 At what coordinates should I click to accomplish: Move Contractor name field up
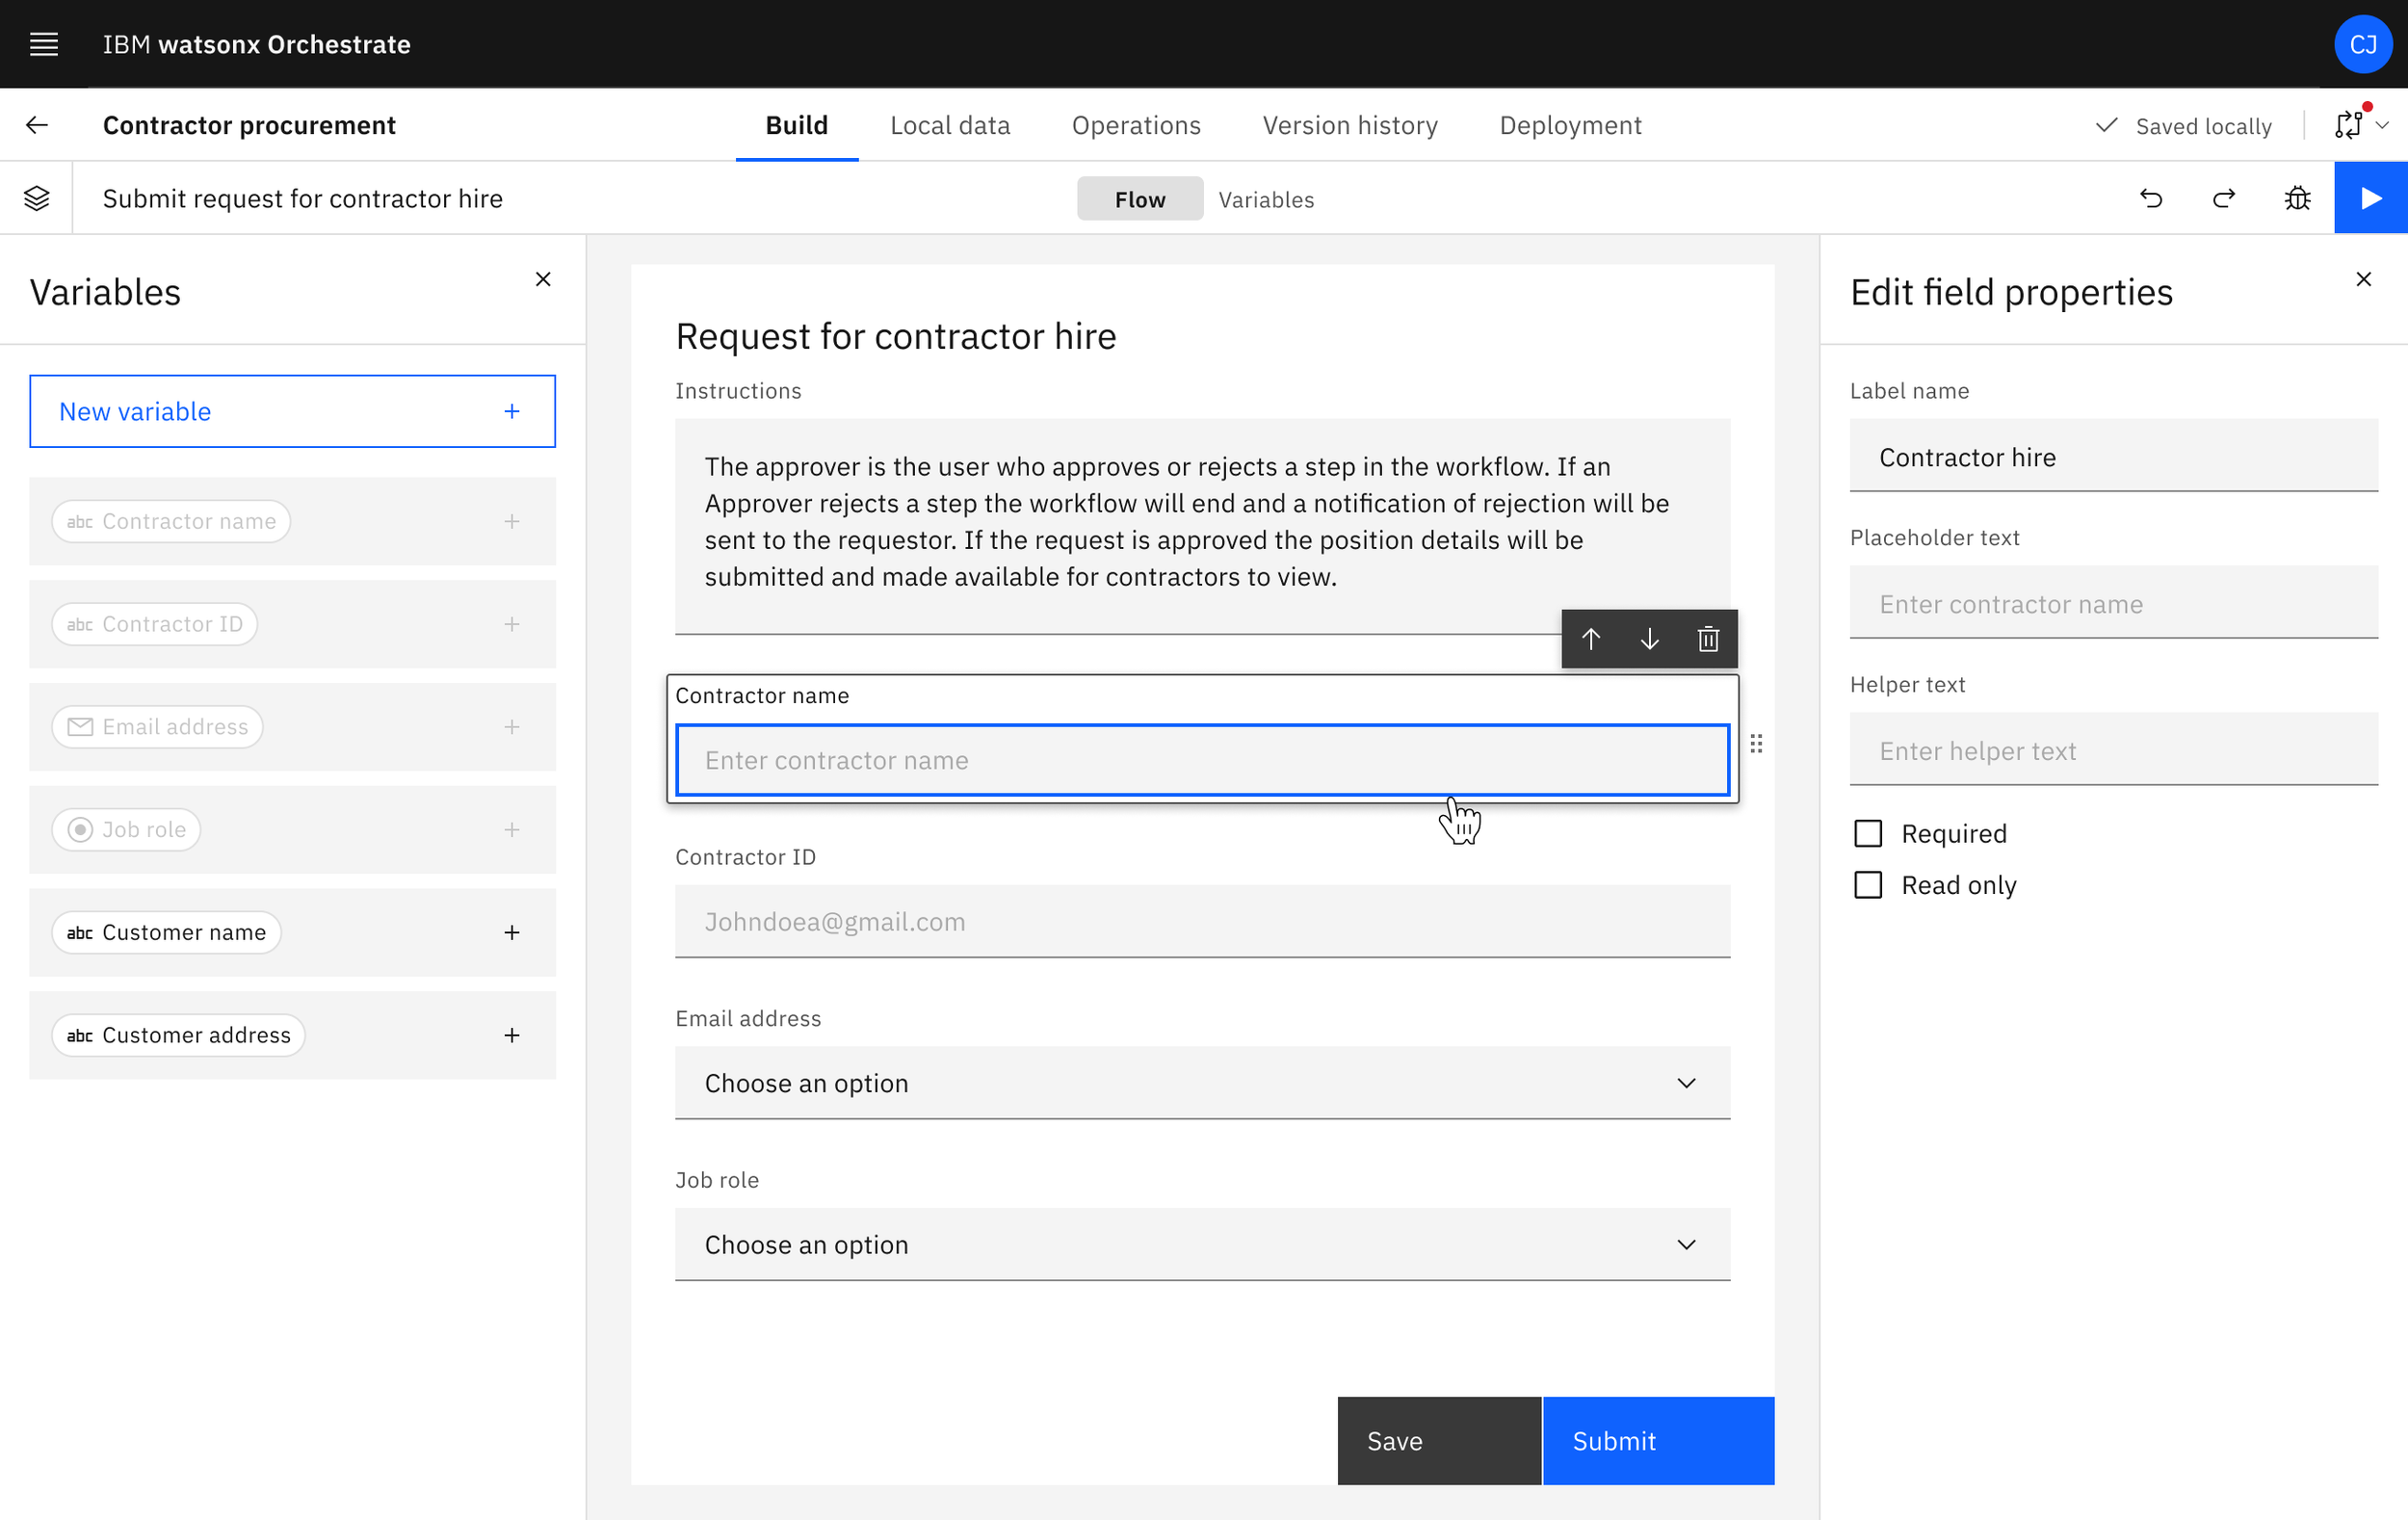pyautogui.click(x=1591, y=639)
